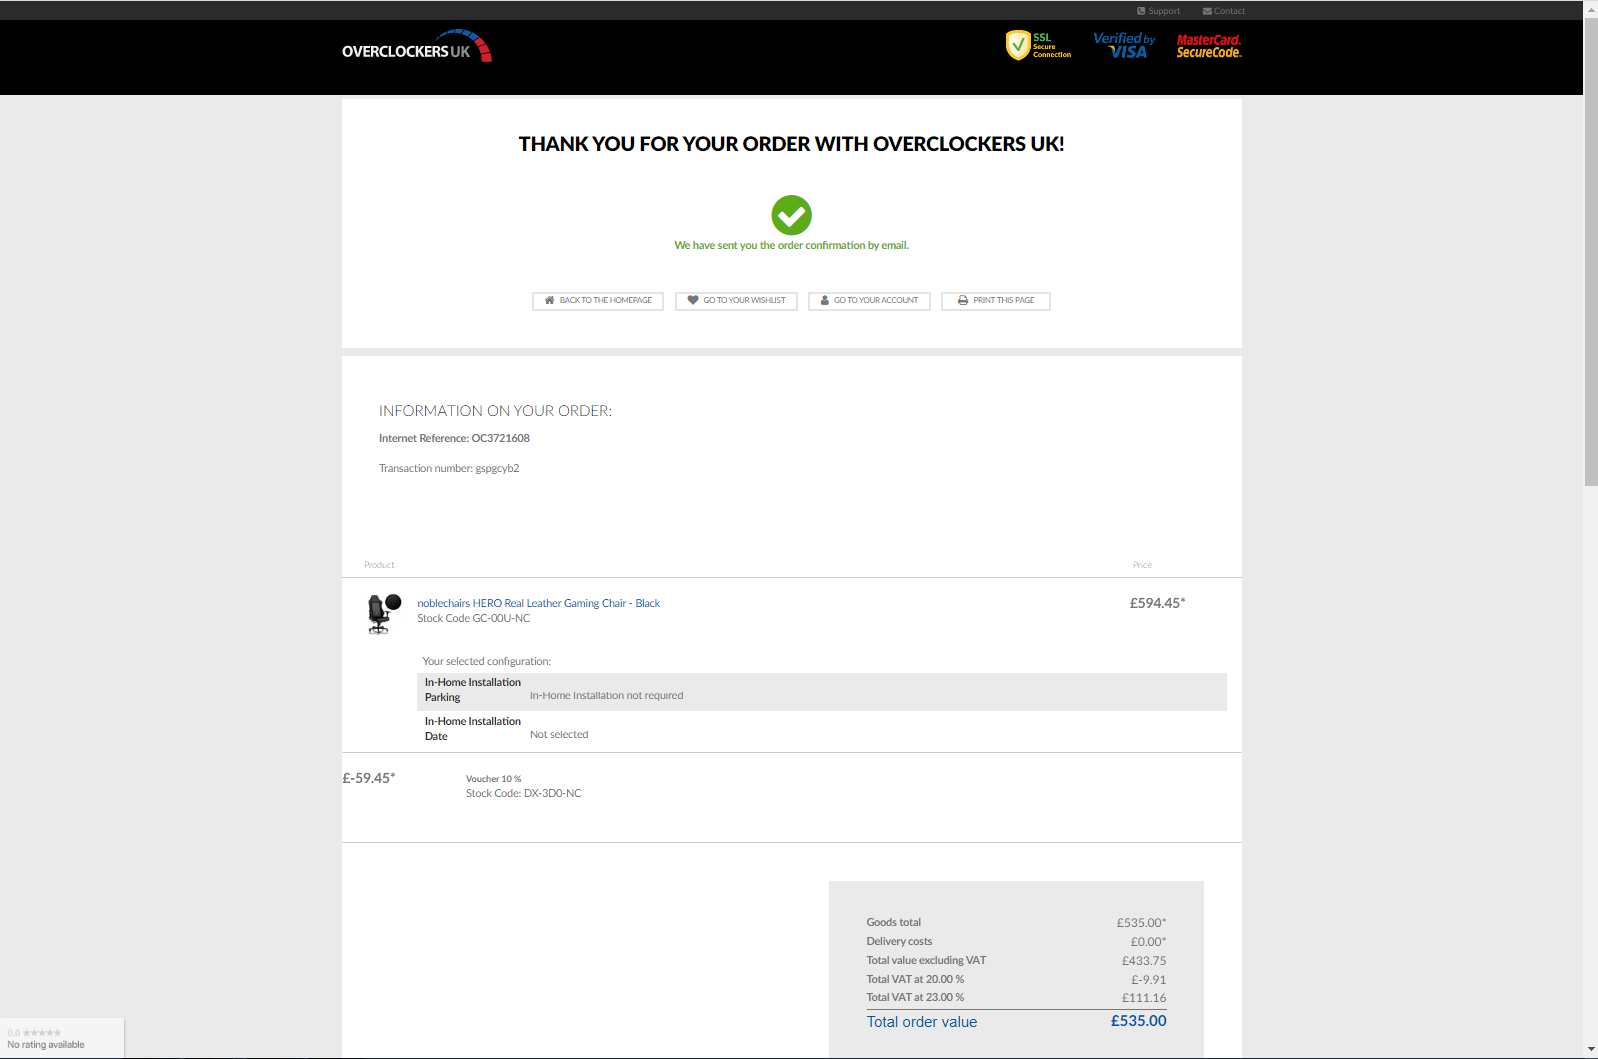Image resolution: width=1598 pixels, height=1059 pixels.
Task: Click the order confirmation email message
Action: point(791,245)
